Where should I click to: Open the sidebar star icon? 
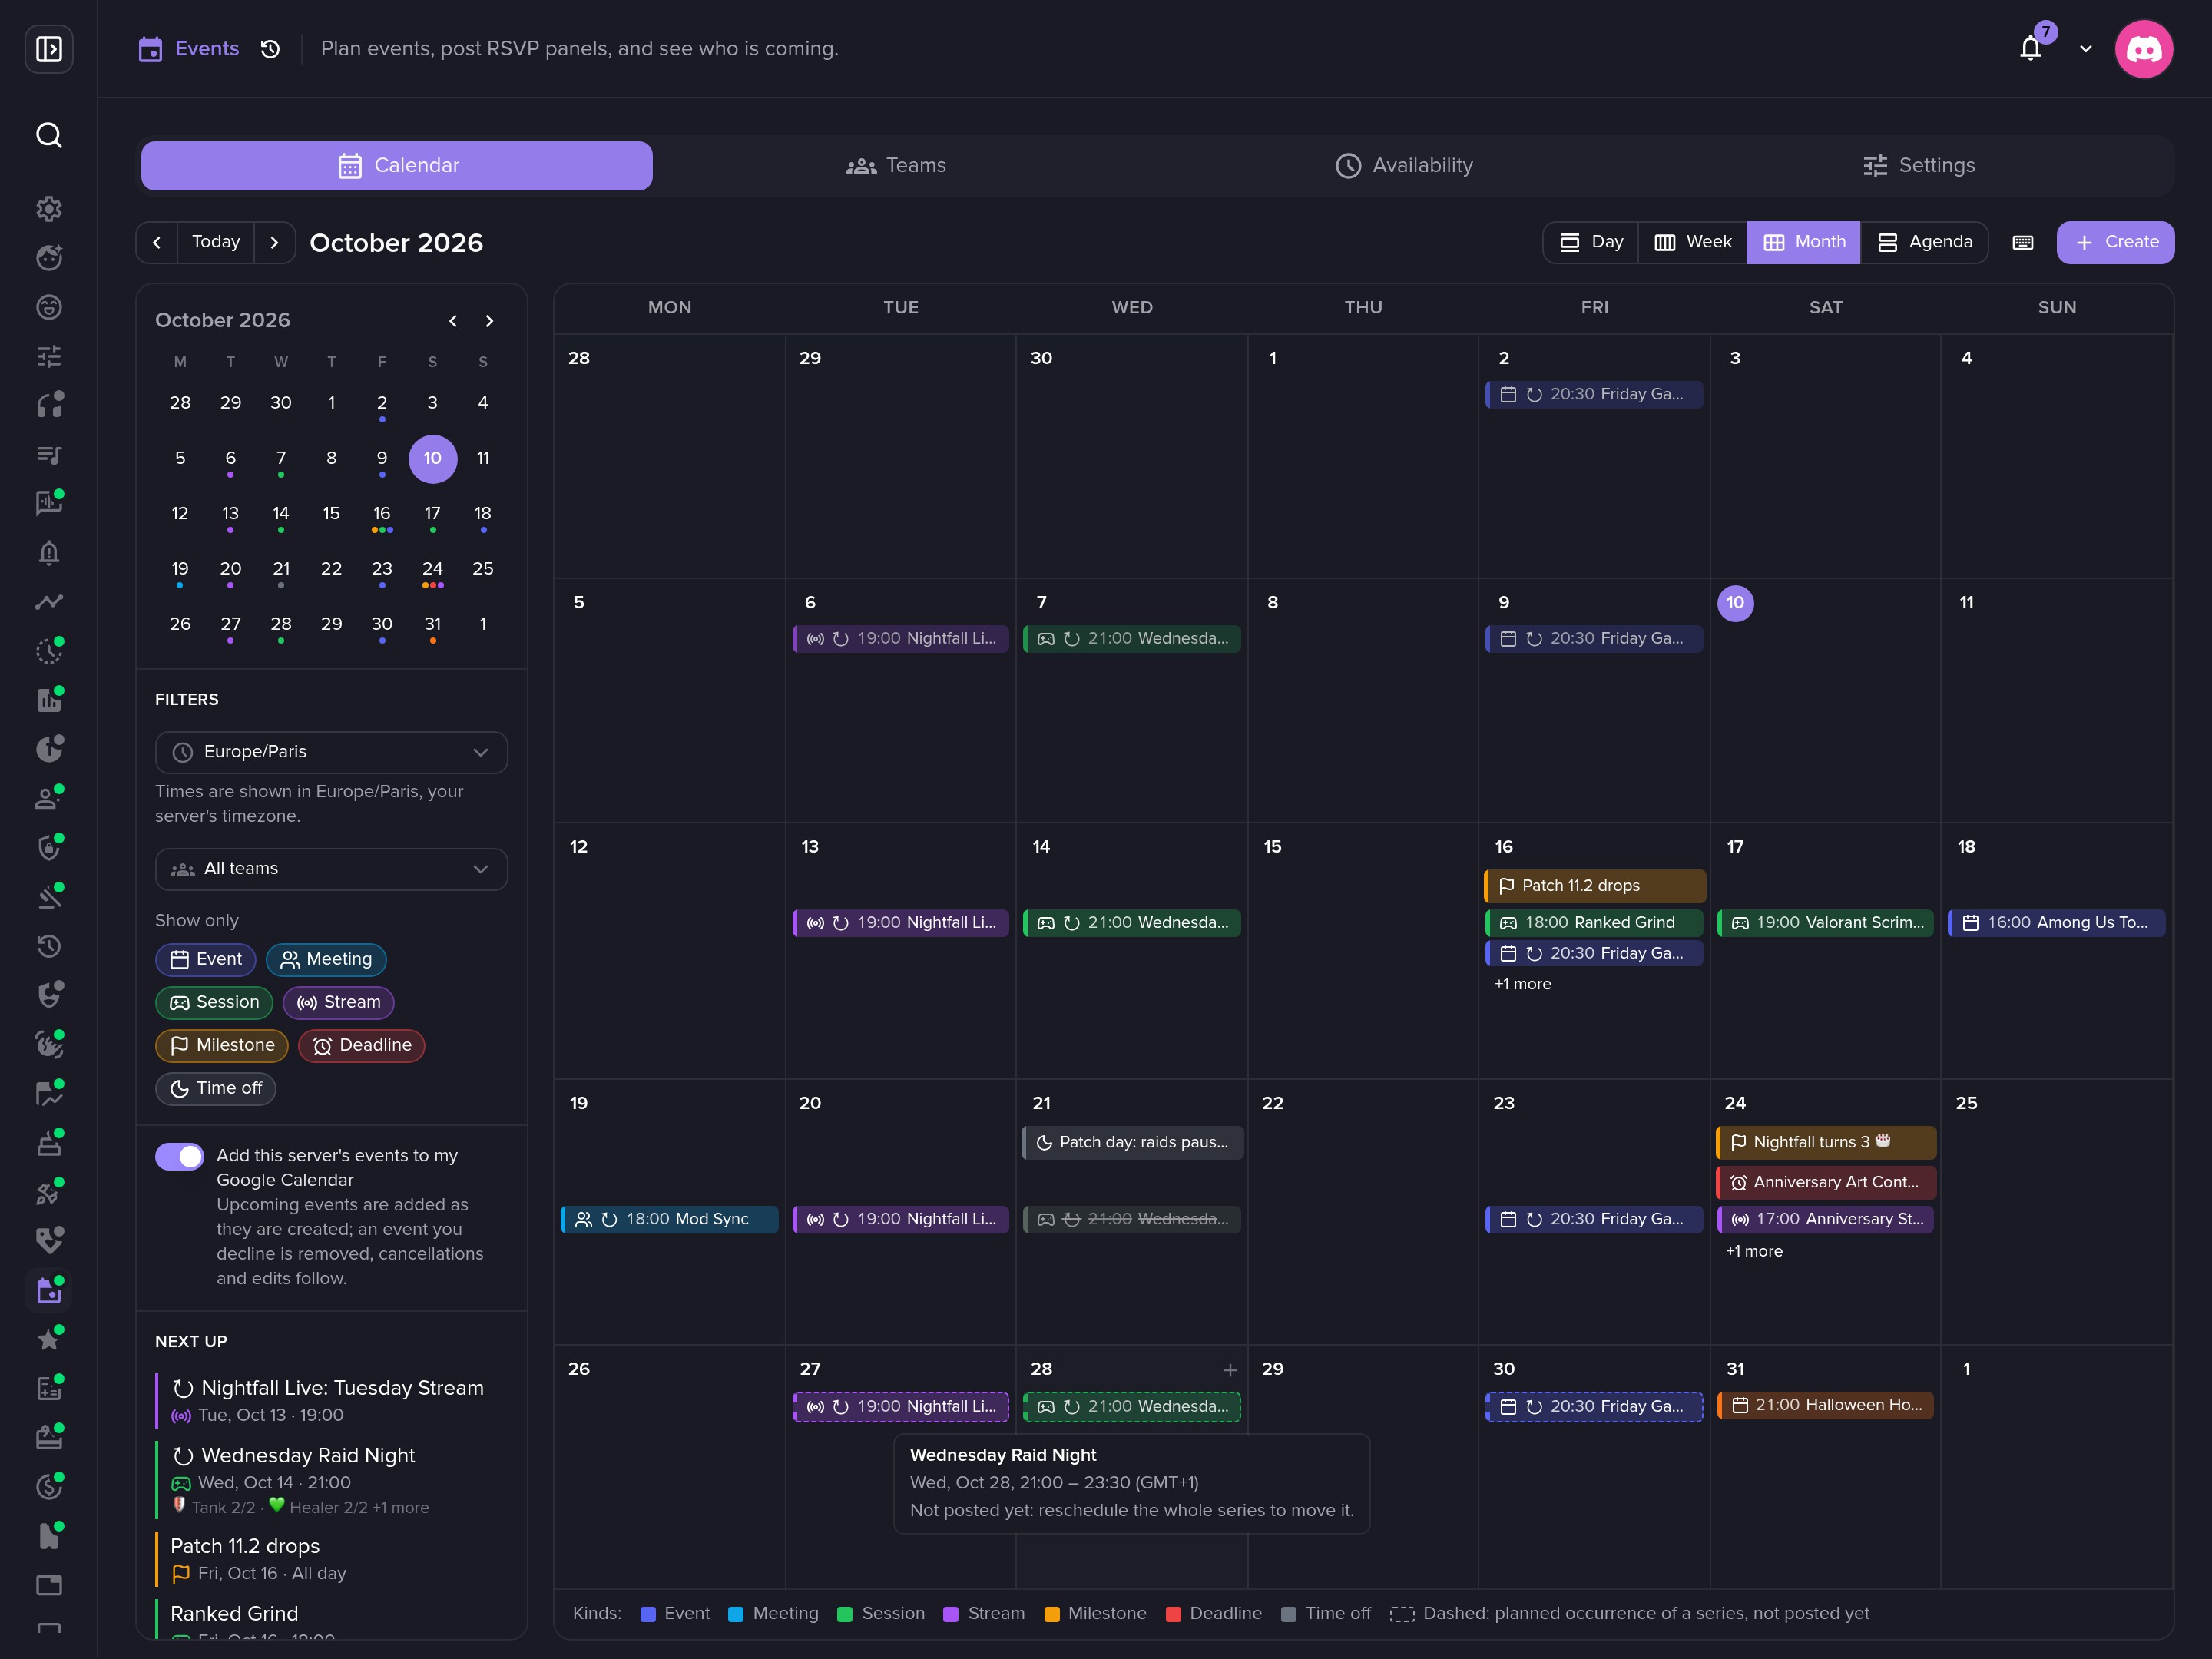click(x=49, y=1339)
